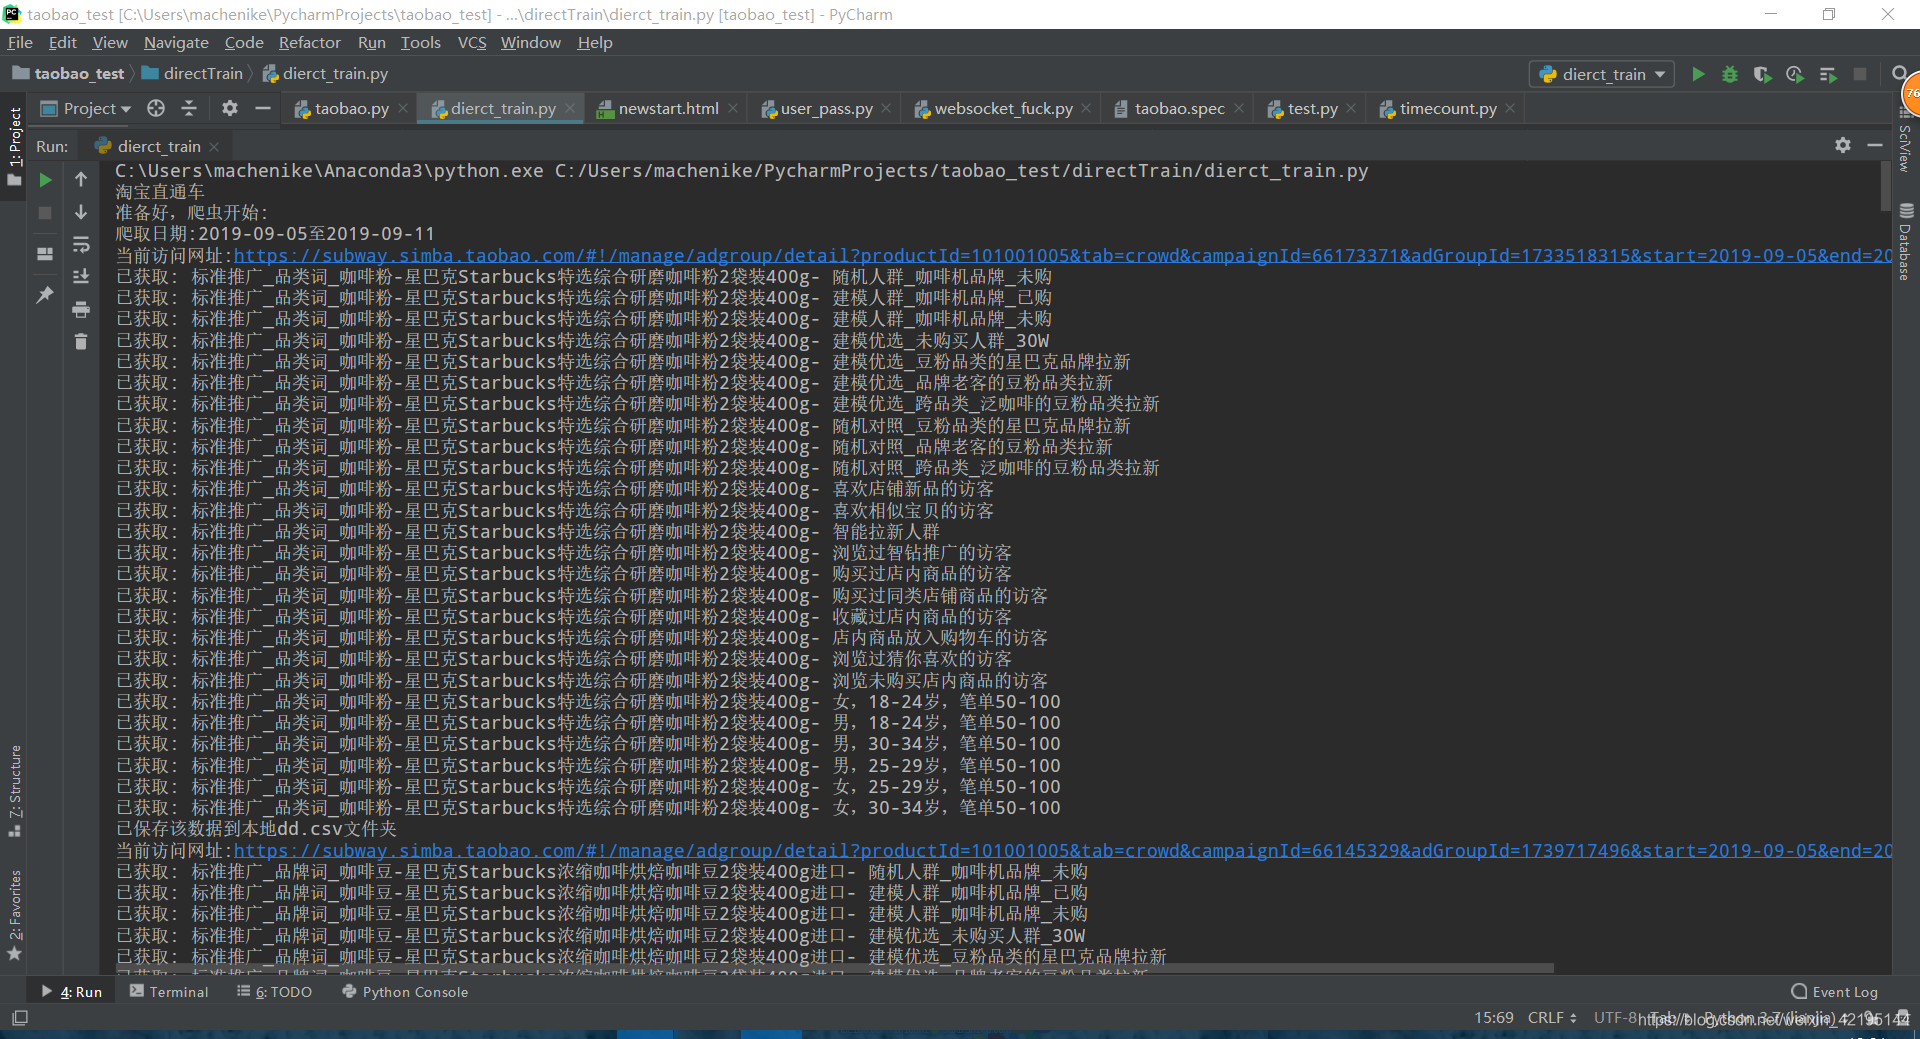Open the Window menu
Screen dimensions: 1920x1039
point(530,42)
